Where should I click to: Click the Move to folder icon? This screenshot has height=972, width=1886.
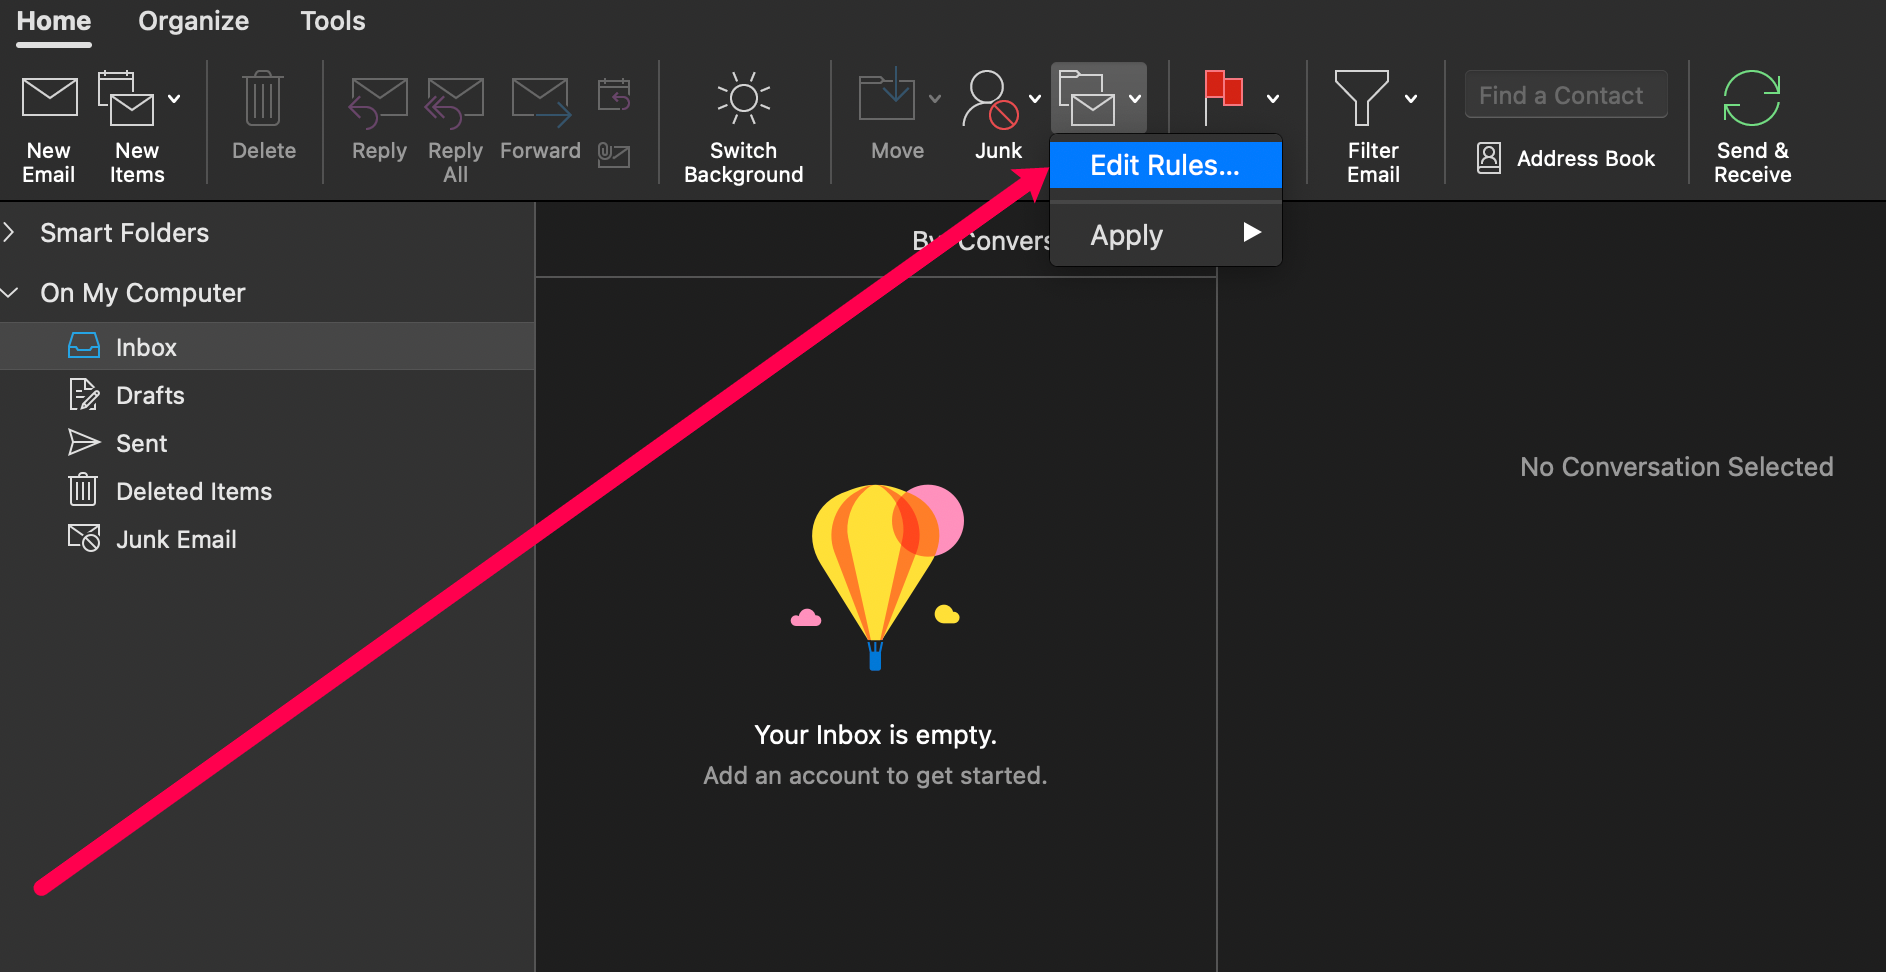(x=886, y=97)
